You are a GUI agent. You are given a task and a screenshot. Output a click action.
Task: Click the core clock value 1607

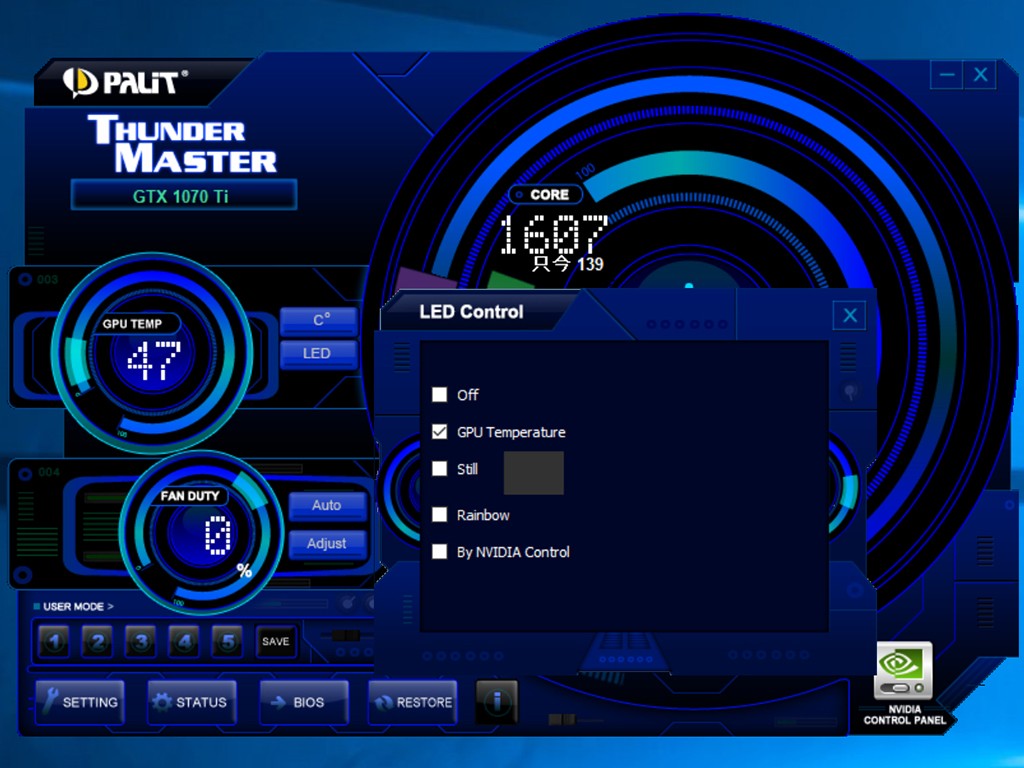point(553,234)
